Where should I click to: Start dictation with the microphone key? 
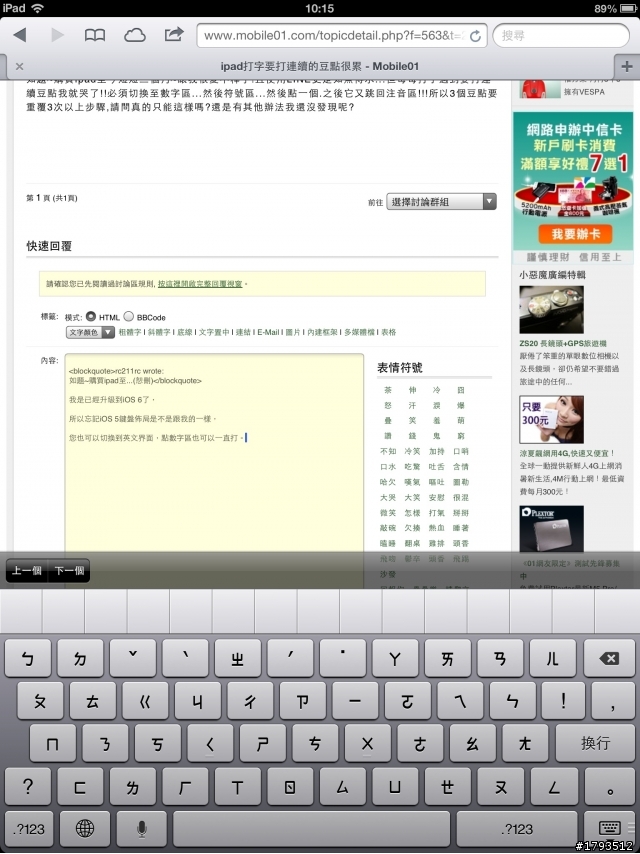[x=141, y=828]
